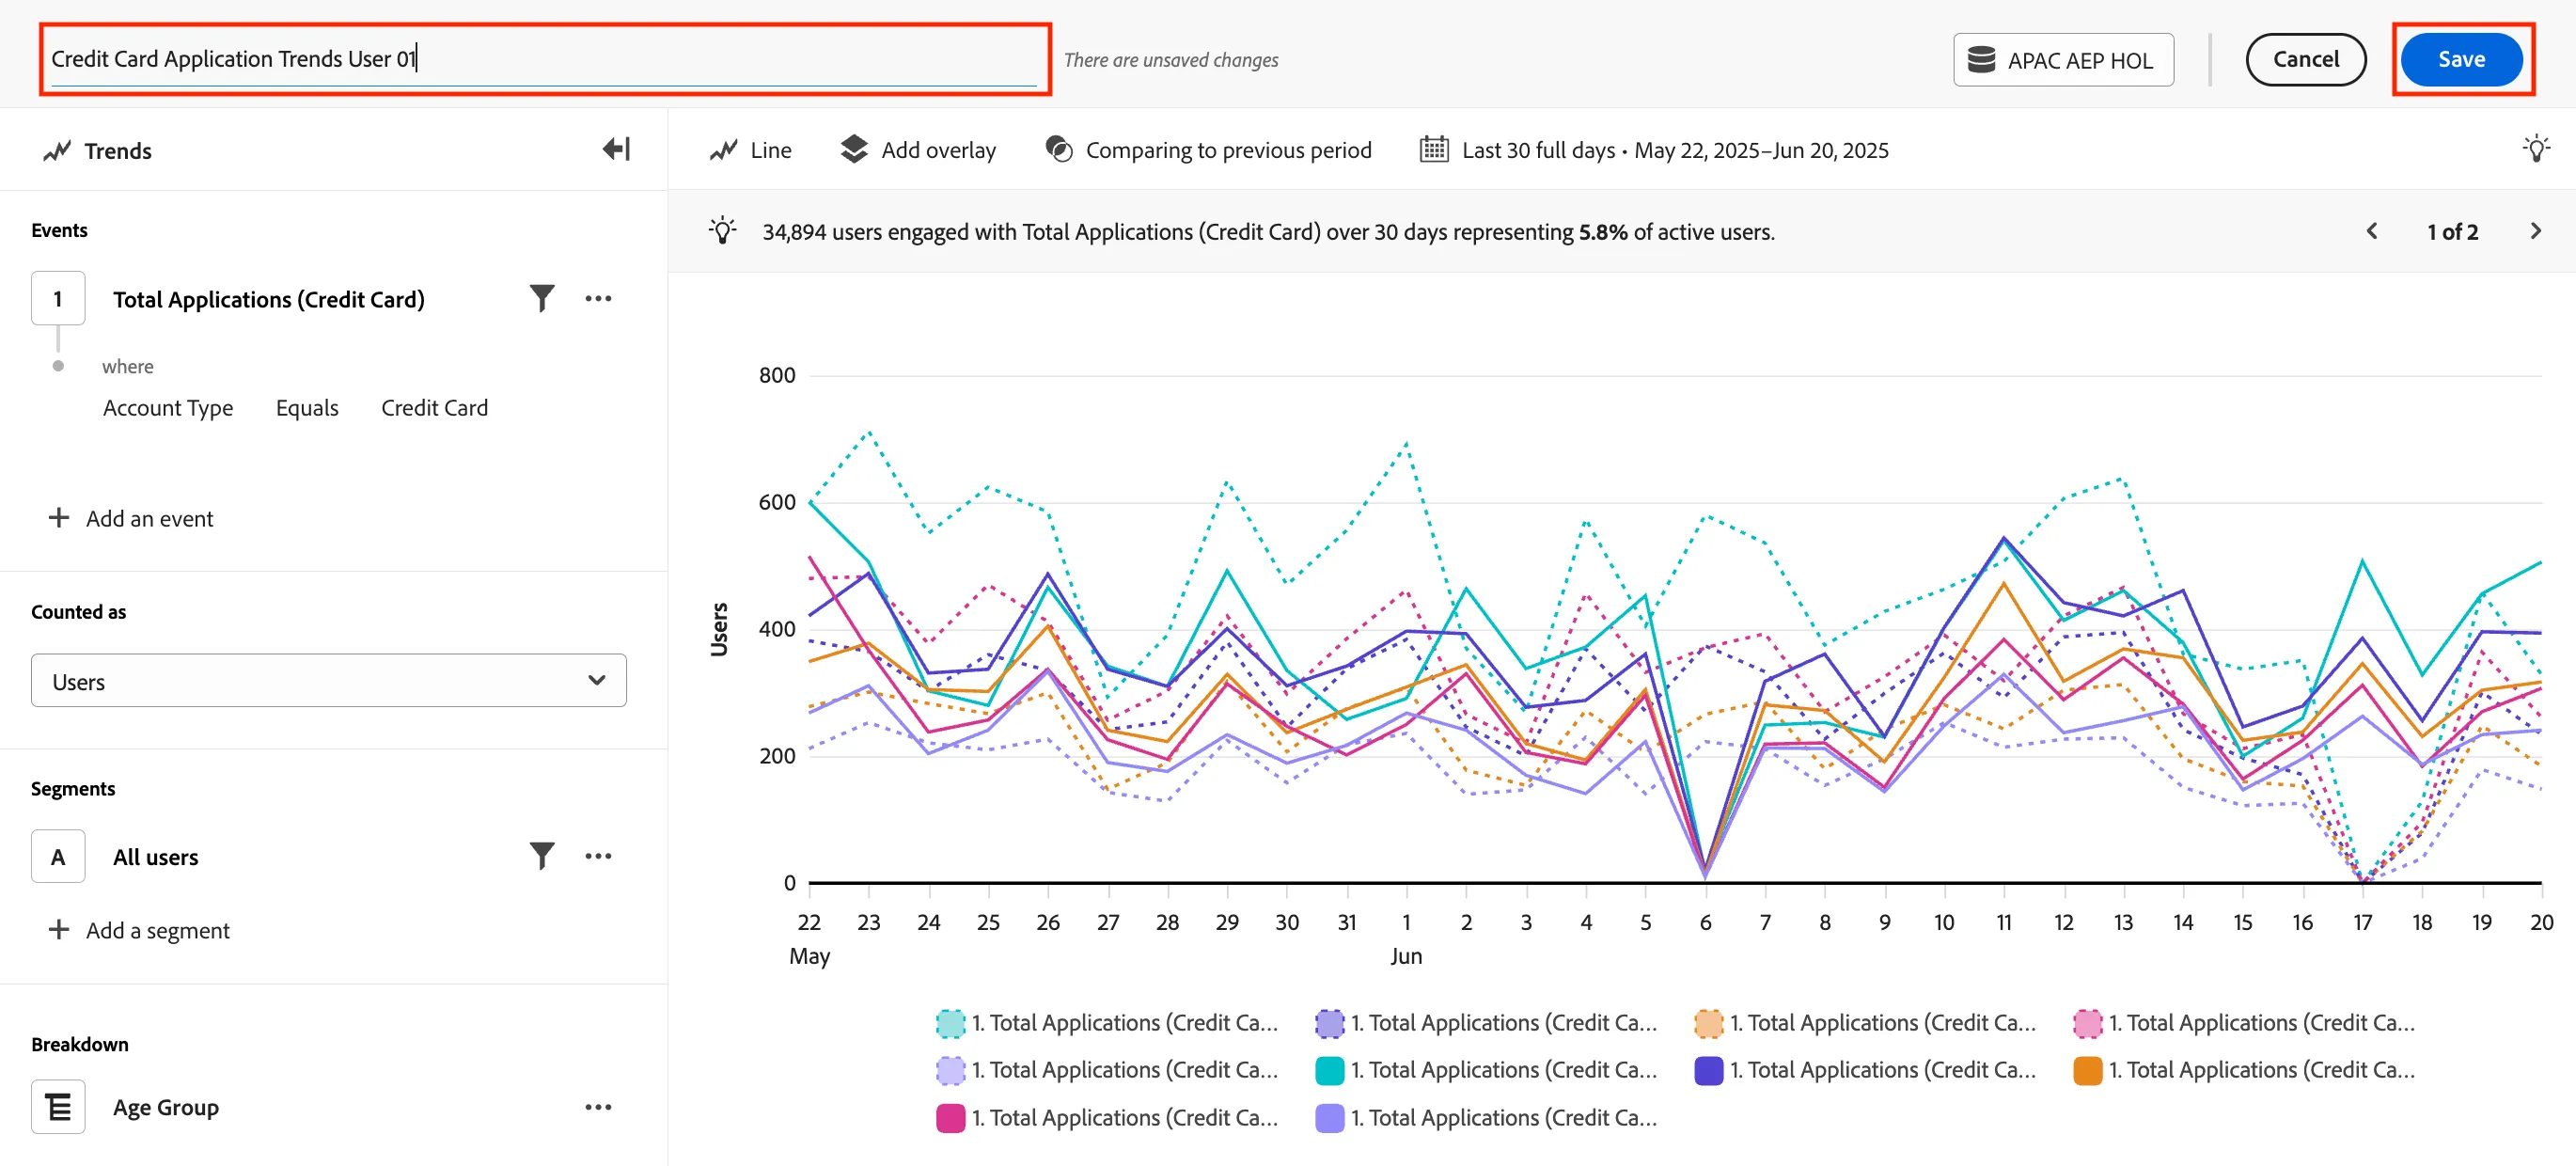Screen dimensions: 2576x1166
Task: Click the Add overlay layers icon
Action: click(x=854, y=150)
